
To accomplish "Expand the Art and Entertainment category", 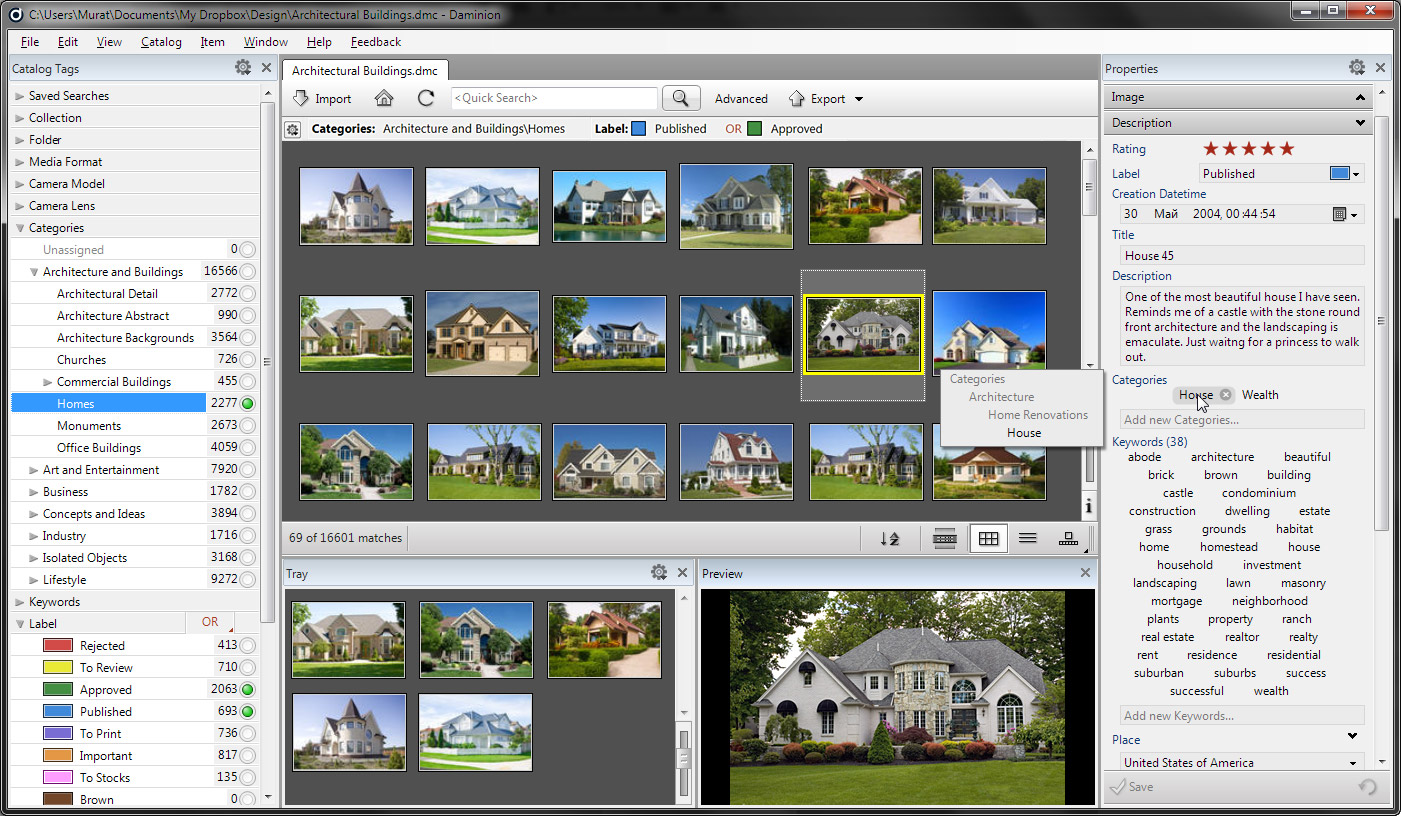I will pos(34,470).
